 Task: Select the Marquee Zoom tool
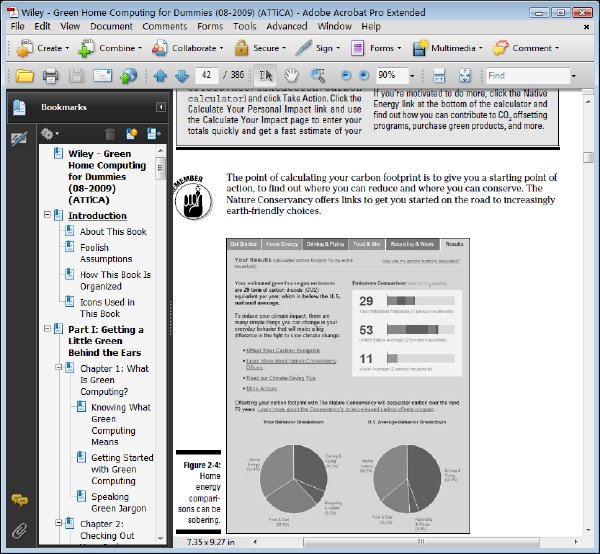(318, 75)
